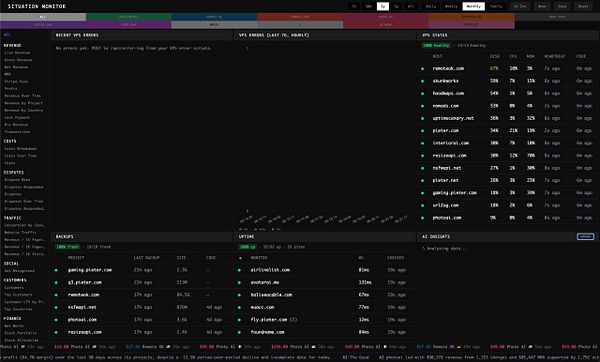Click the Reset button in header
Screen dimensions: 600x362
click(583, 6)
